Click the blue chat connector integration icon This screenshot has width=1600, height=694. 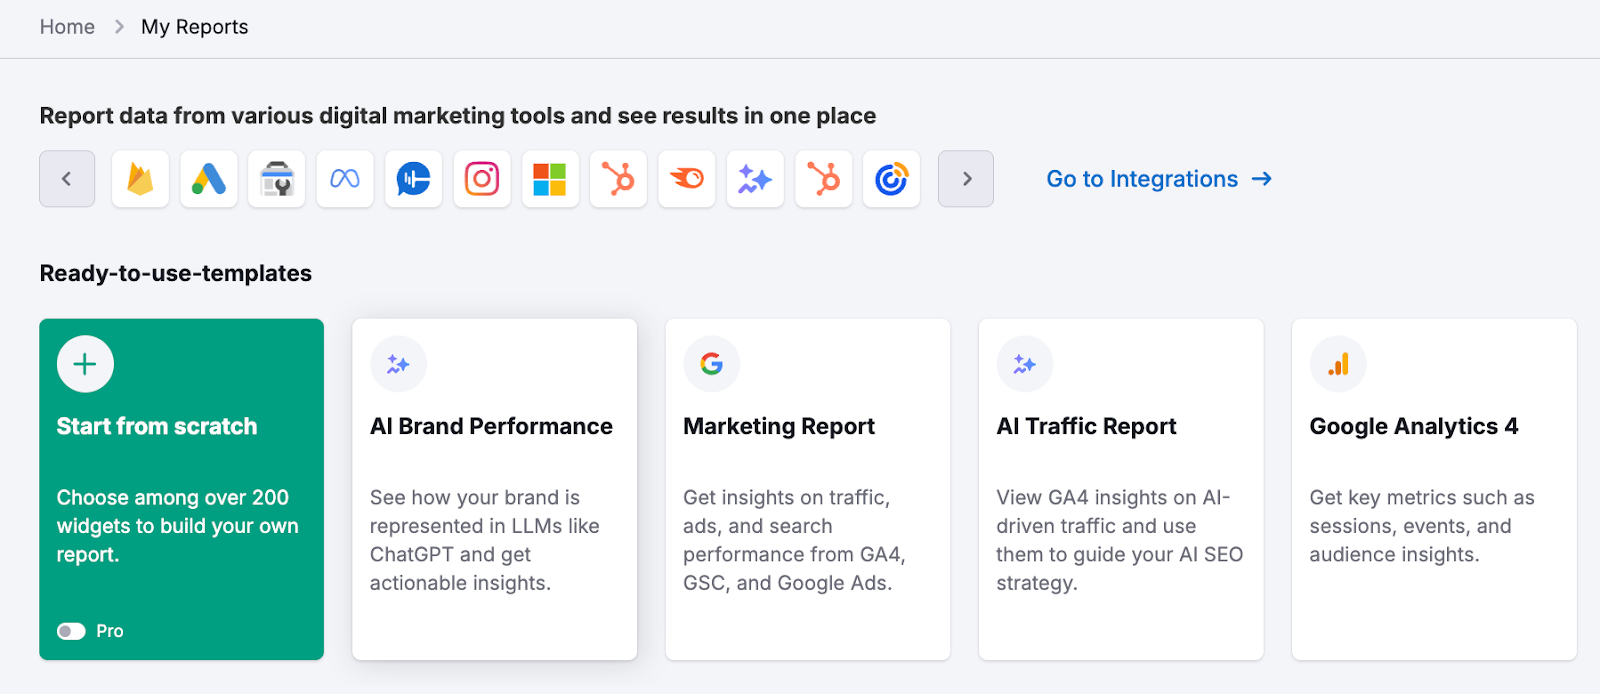click(413, 179)
